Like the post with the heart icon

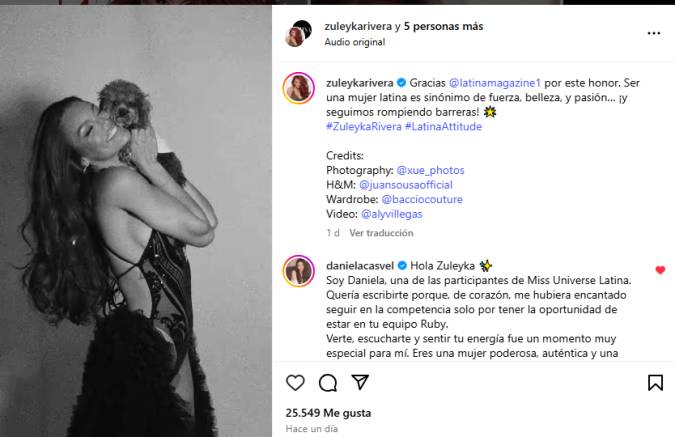(x=295, y=383)
